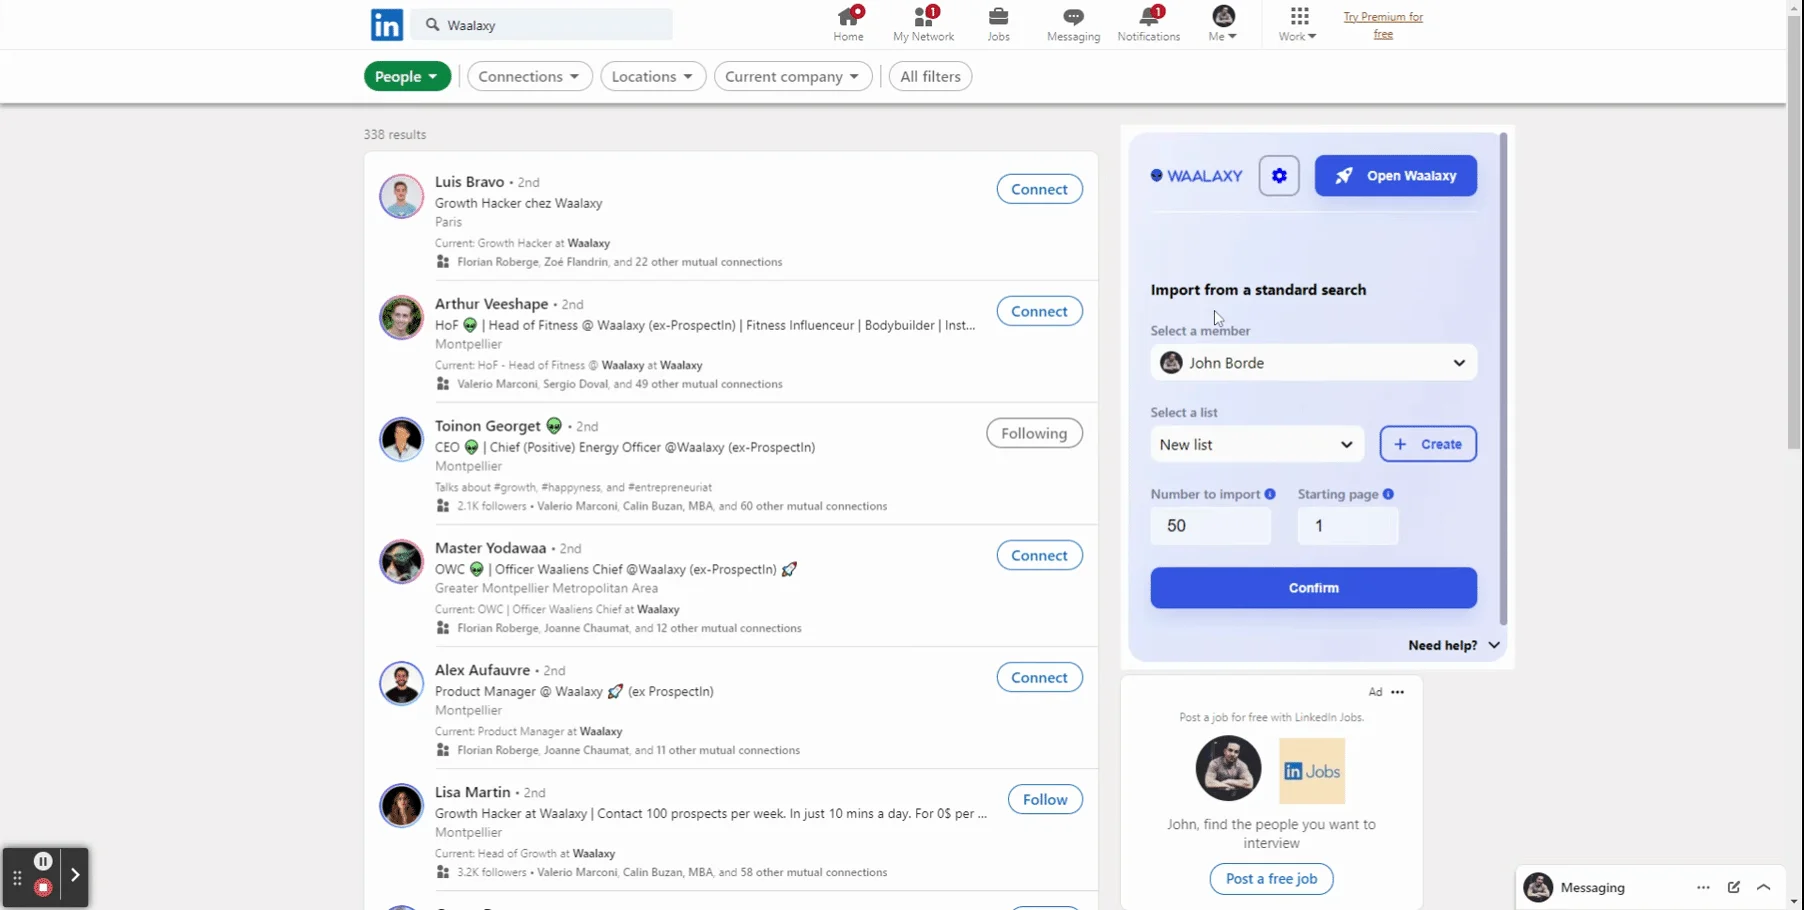Screen dimensions: 1804x910
Task: Connect with Alex Aufauvre
Action: point(1039,677)
